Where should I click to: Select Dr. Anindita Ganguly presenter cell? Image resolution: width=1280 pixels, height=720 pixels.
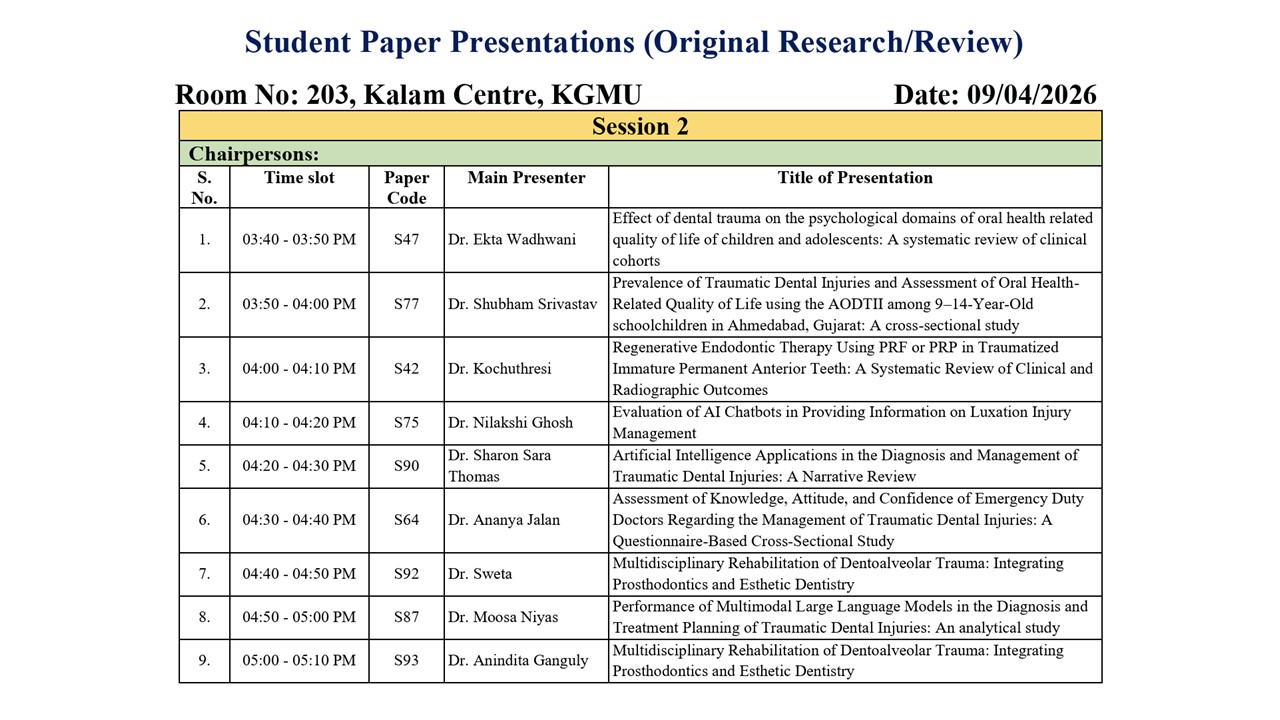point(518,661)
